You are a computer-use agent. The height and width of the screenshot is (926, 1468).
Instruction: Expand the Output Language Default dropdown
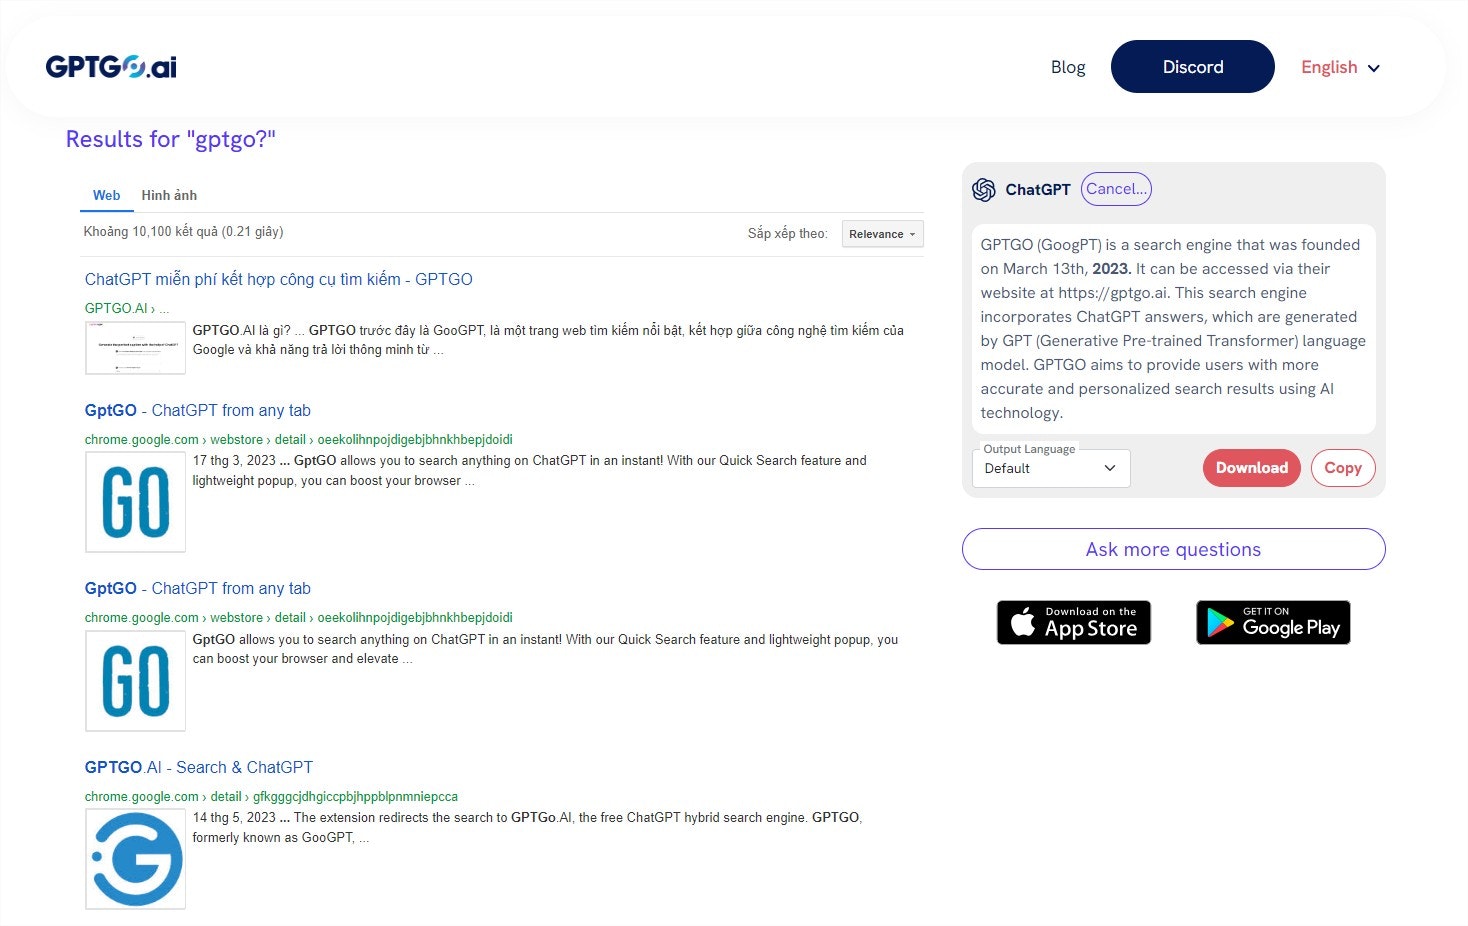[x=1051, y=468]
